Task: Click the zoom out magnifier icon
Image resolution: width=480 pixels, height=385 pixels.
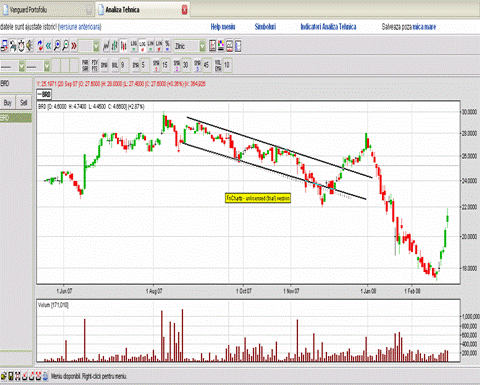Action: (65, 46)
